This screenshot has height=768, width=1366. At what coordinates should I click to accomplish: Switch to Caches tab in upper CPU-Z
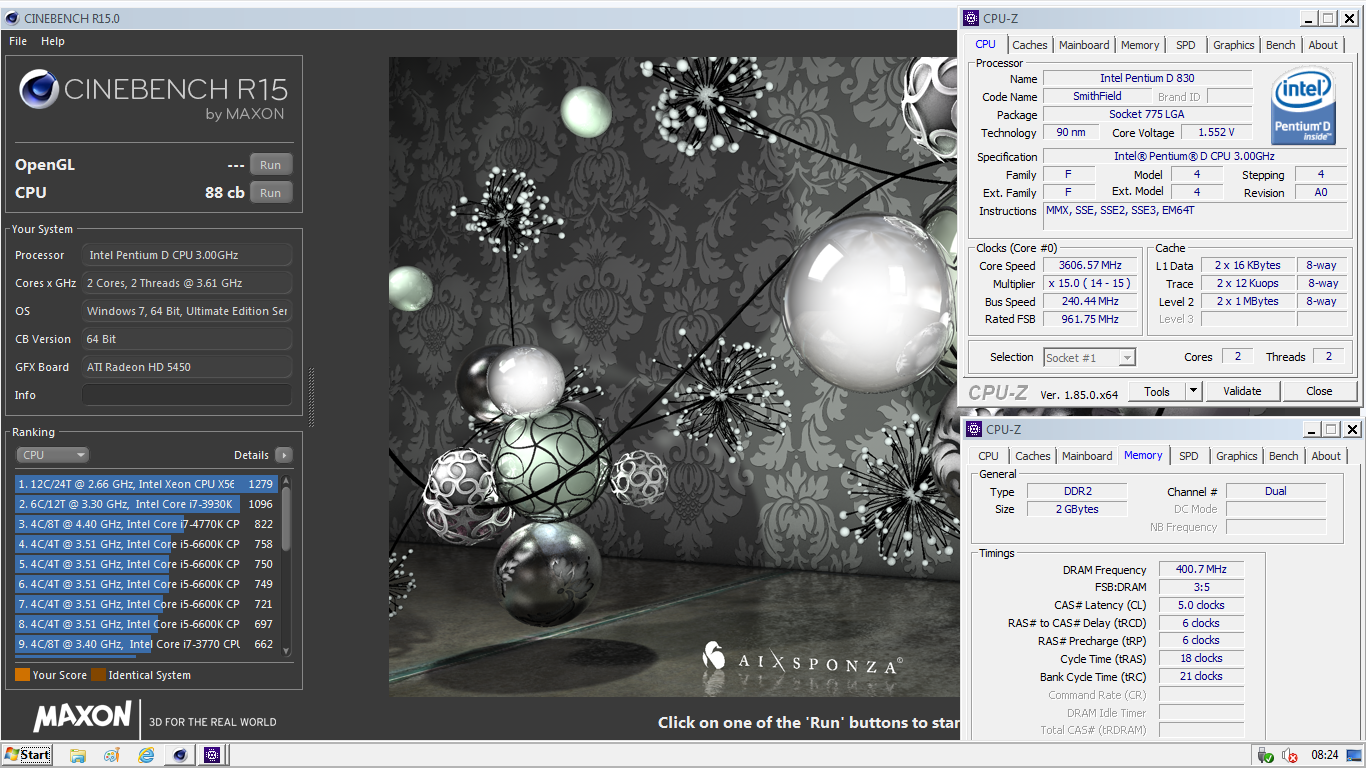[1030, 45]
